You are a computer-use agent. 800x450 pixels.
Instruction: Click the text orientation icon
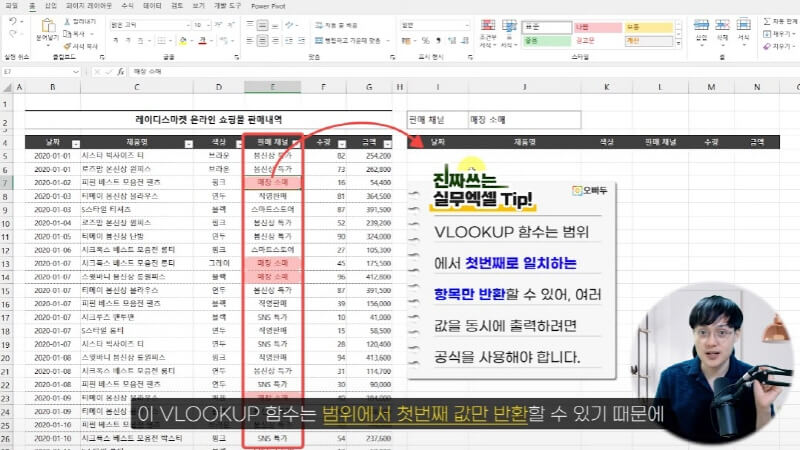coord(290,24)
